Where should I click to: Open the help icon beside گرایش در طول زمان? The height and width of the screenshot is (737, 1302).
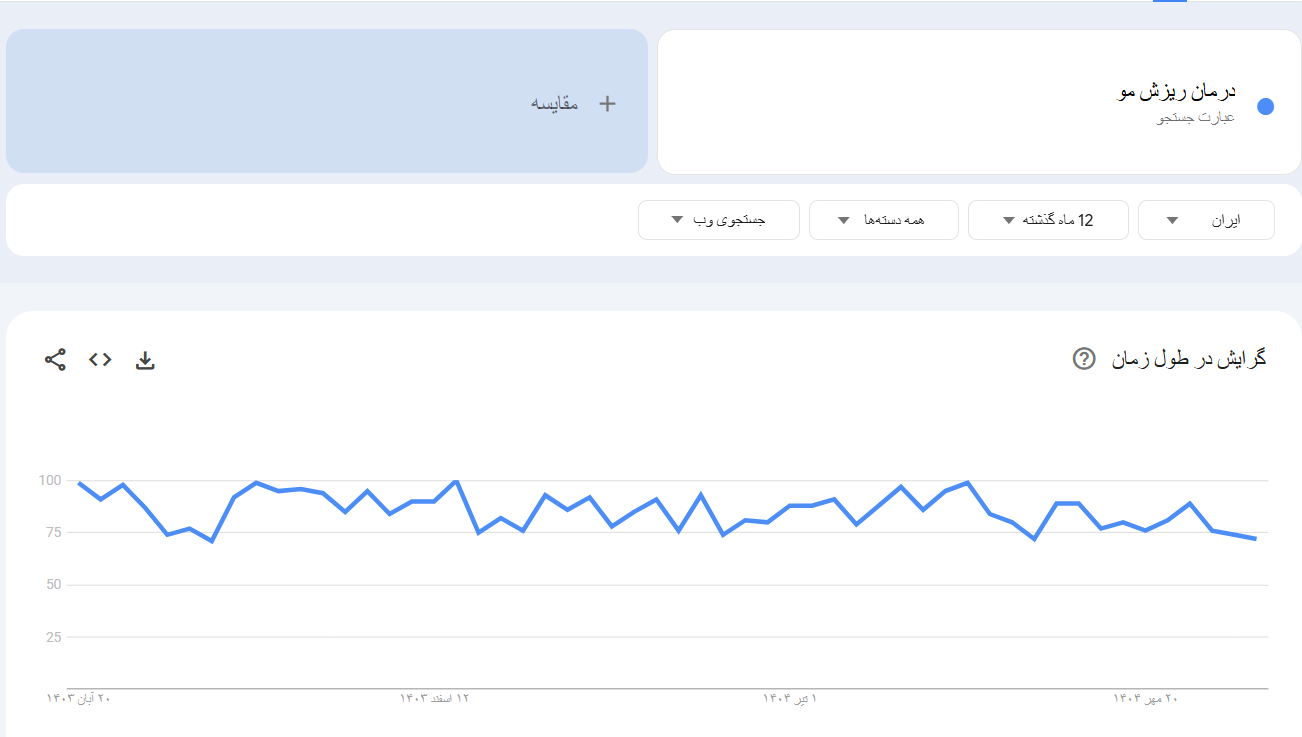(x=1083, y=358)
